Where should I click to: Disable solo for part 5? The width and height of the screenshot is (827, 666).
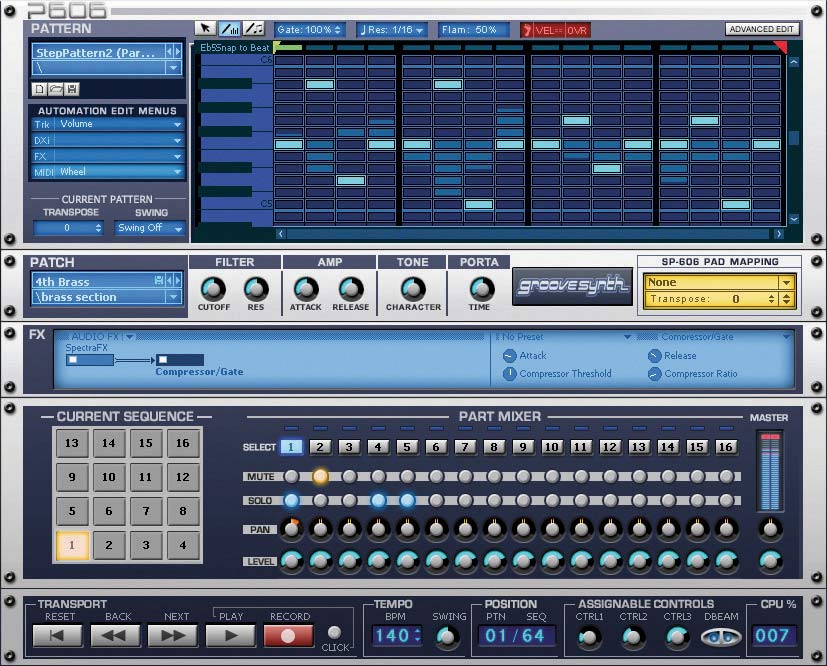point(407,500)
